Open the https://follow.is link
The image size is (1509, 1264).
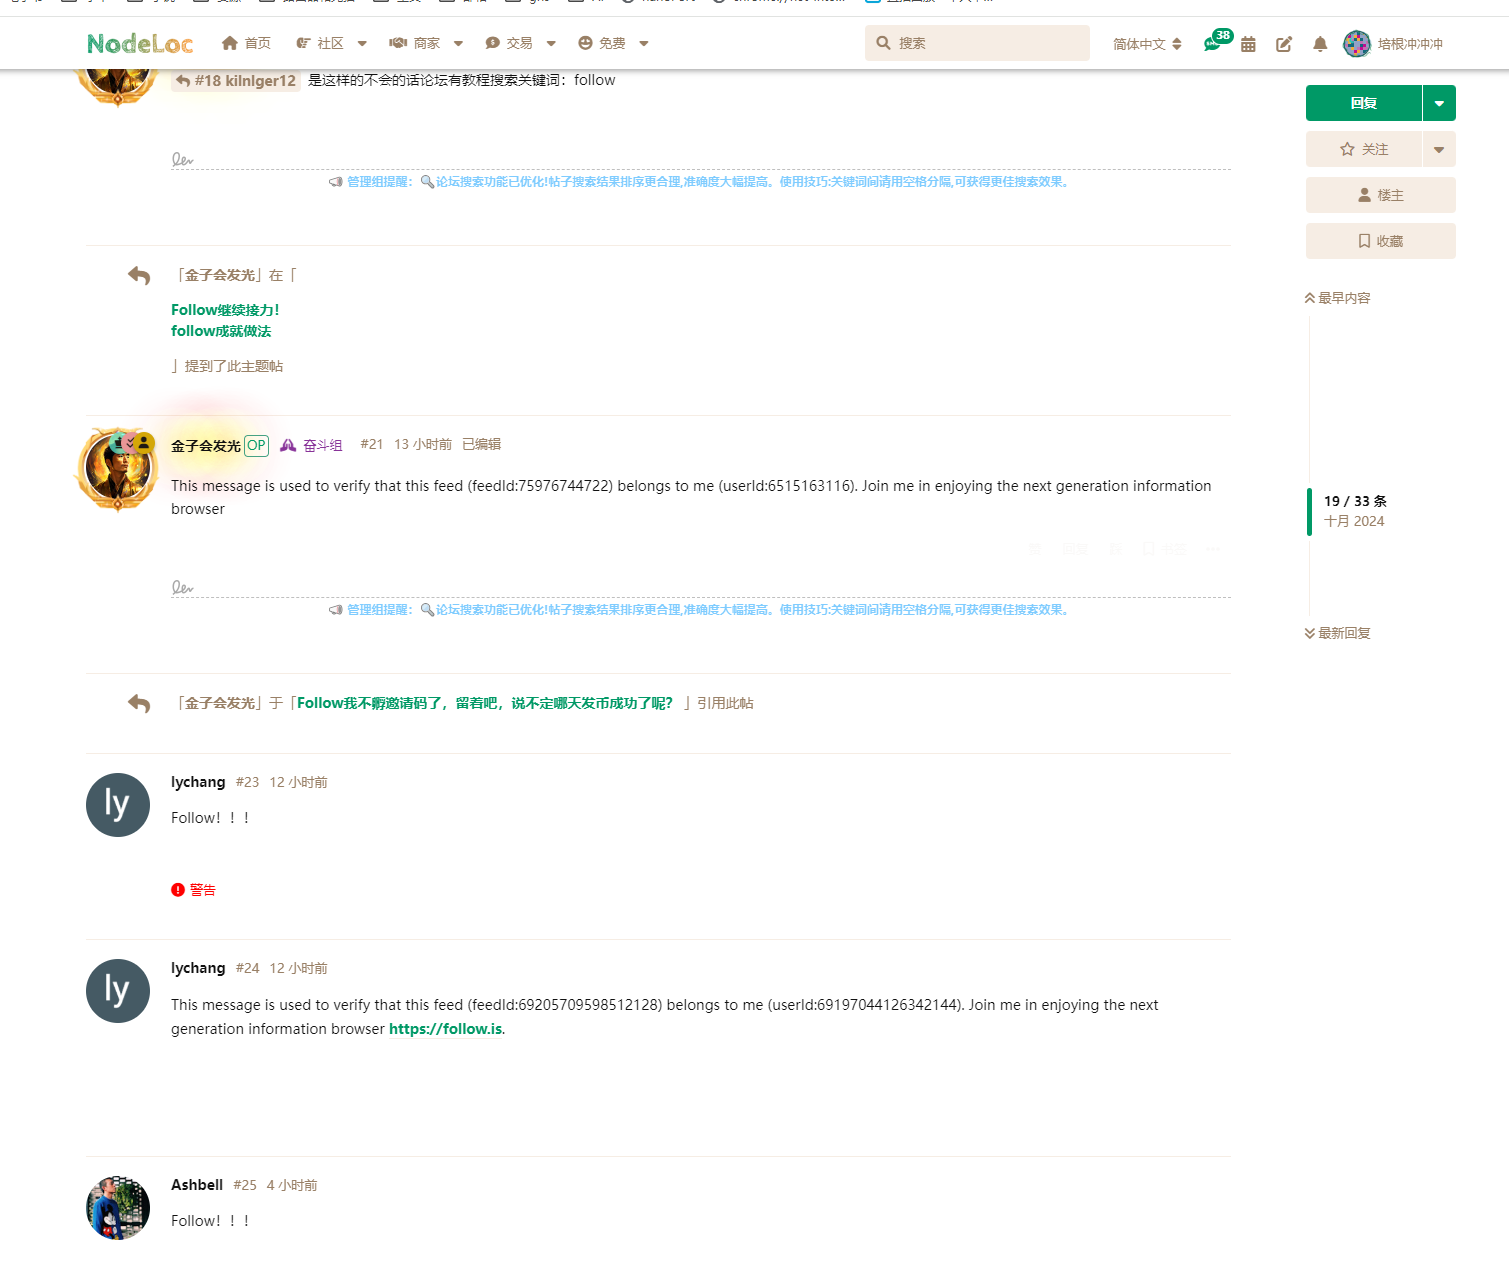pyautogui.click(x=446, y=1029)
